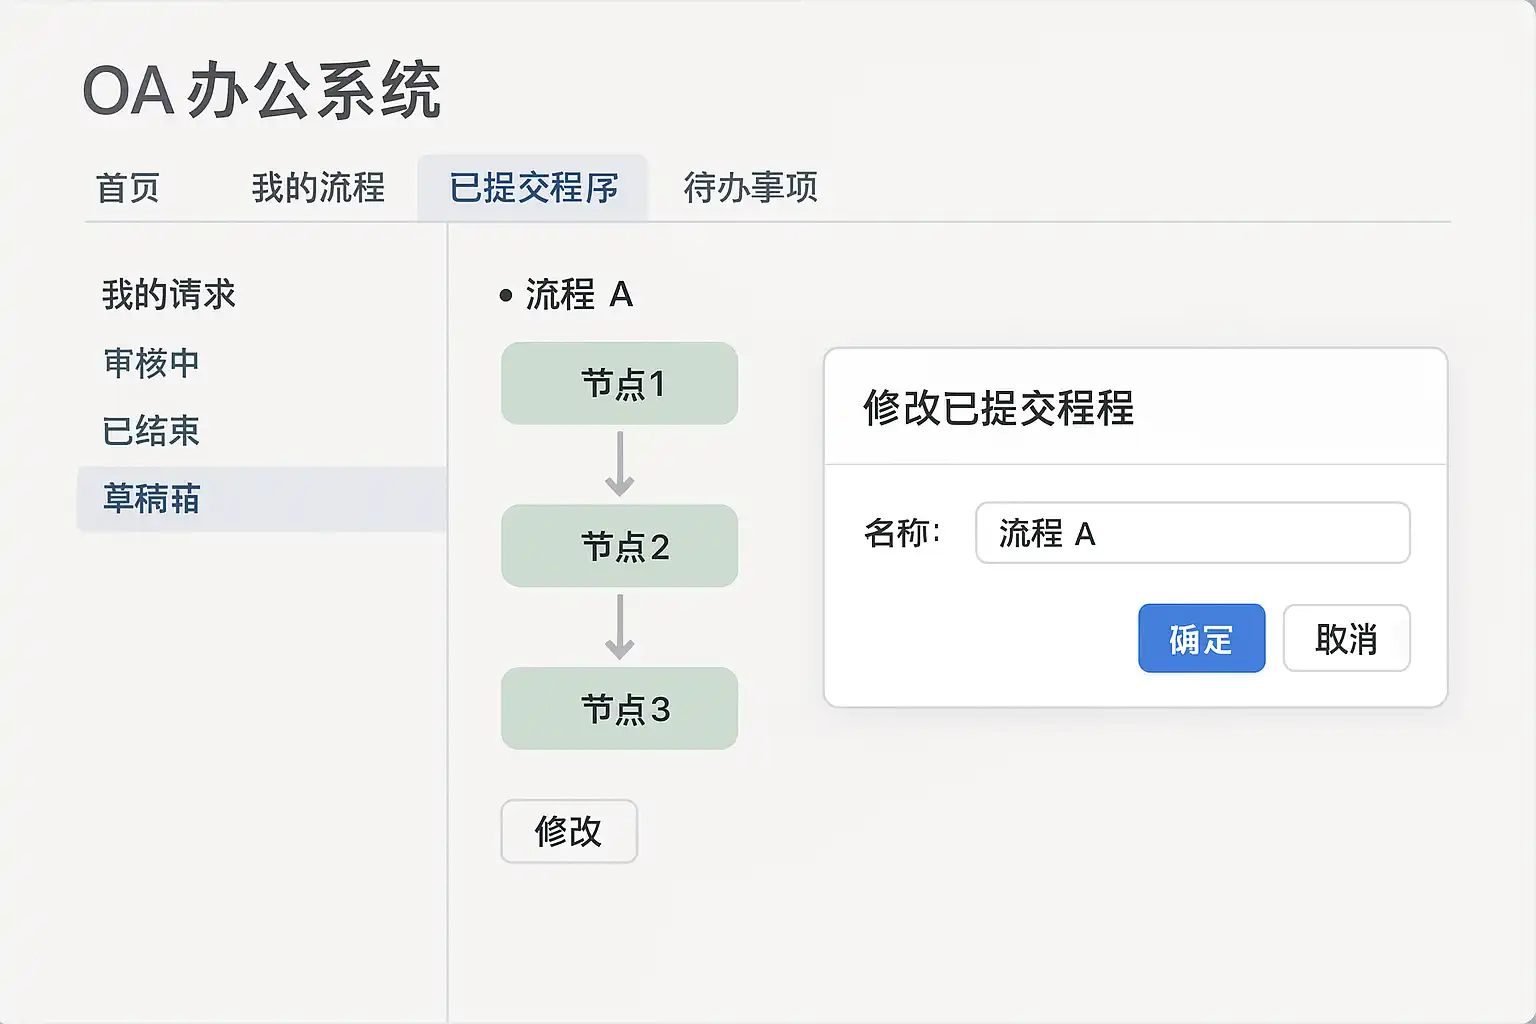Open 已结束 in the sidebar

coord(152,431)
